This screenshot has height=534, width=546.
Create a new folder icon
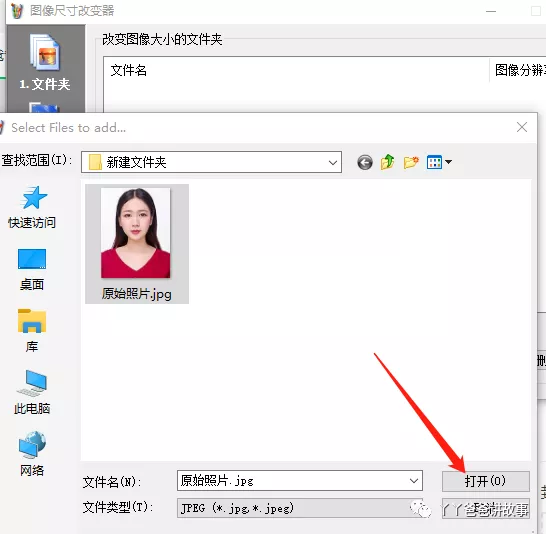(x=411, y=162)
